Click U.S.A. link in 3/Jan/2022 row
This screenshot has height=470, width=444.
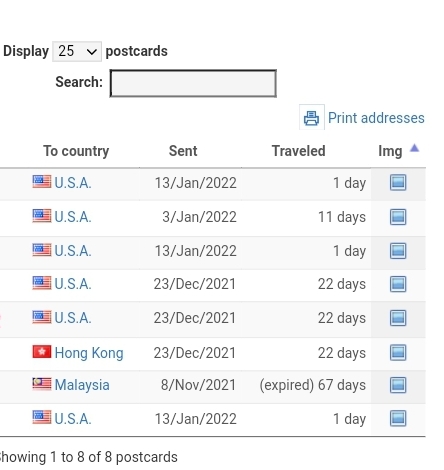pos(73,217)
